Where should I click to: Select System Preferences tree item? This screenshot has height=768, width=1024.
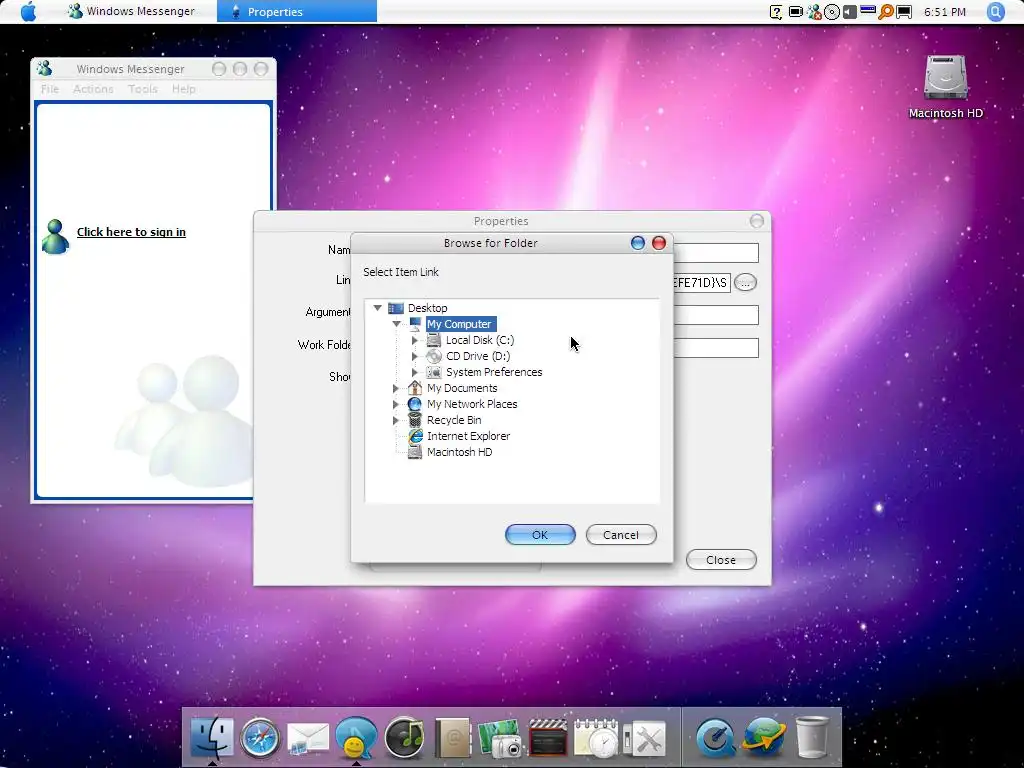[494, 372]
